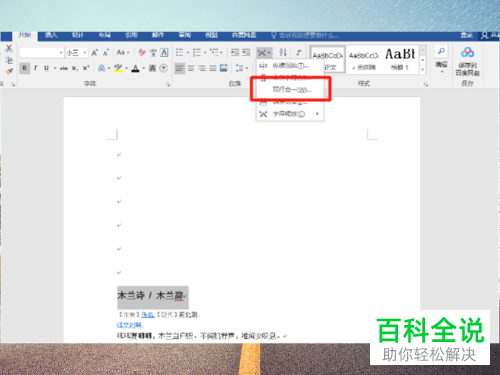Image resolution: width=500 pixels, height=375 pixels.
Task: Open the font name dropdown
Action: coord(61,53)
